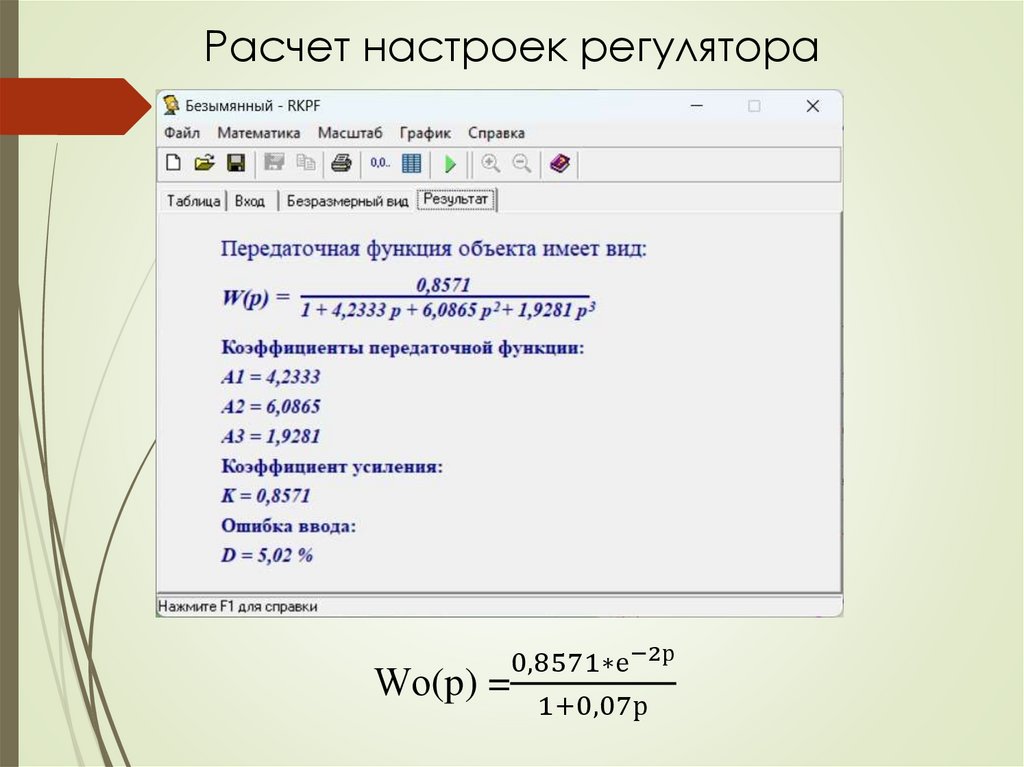1024x767 pixels.
Task: Click the A1 = 4,2333 value
Action: click(271, 377)
